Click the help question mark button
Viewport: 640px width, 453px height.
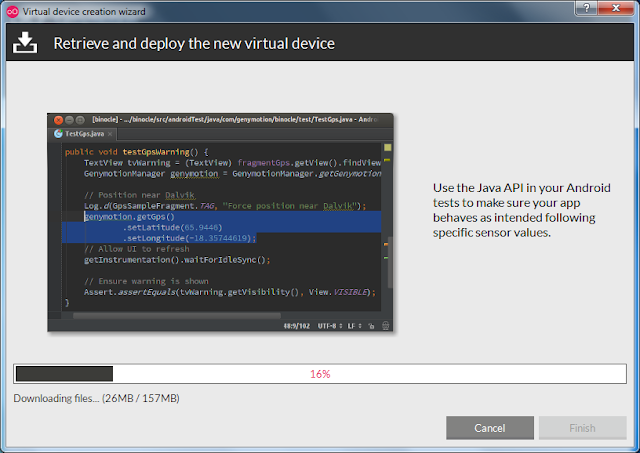587,7
